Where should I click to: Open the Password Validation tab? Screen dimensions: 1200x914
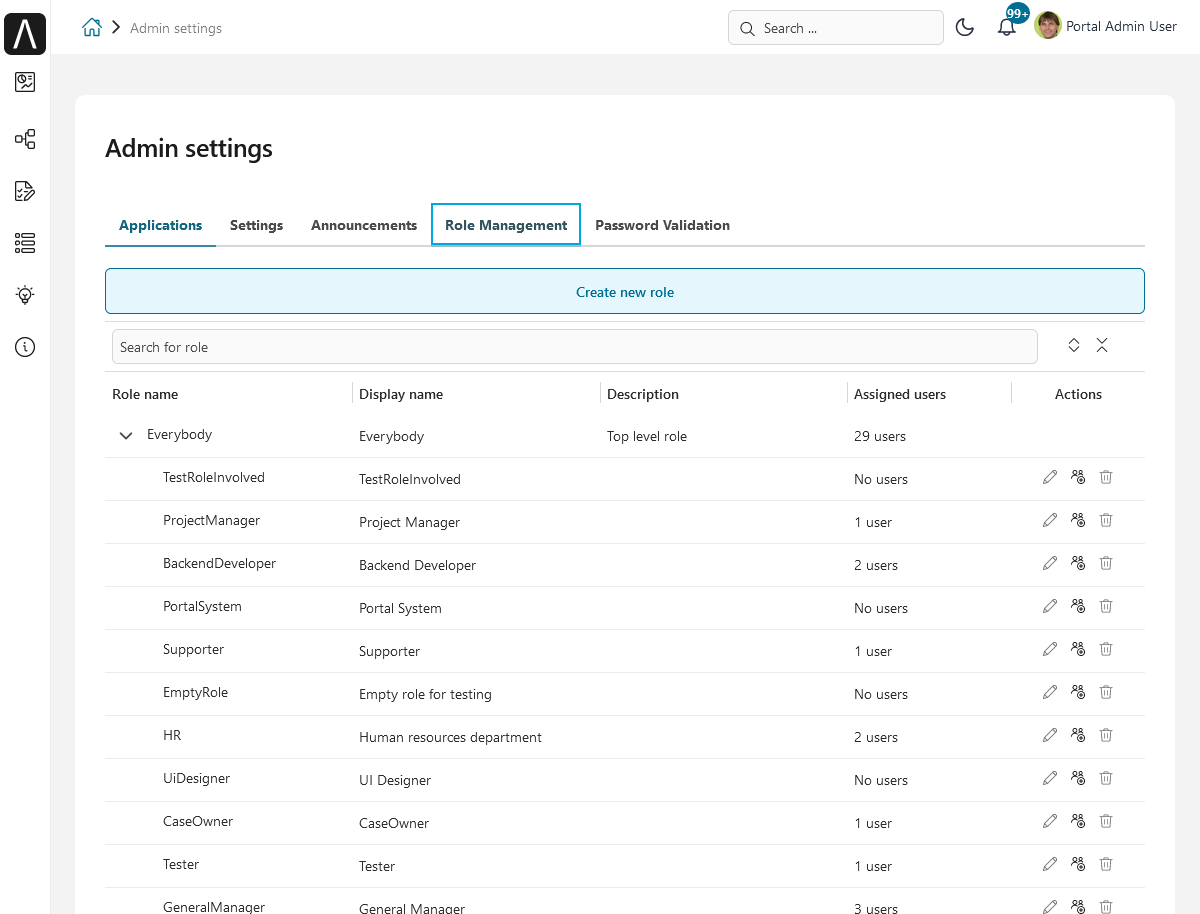click(662, 225)
